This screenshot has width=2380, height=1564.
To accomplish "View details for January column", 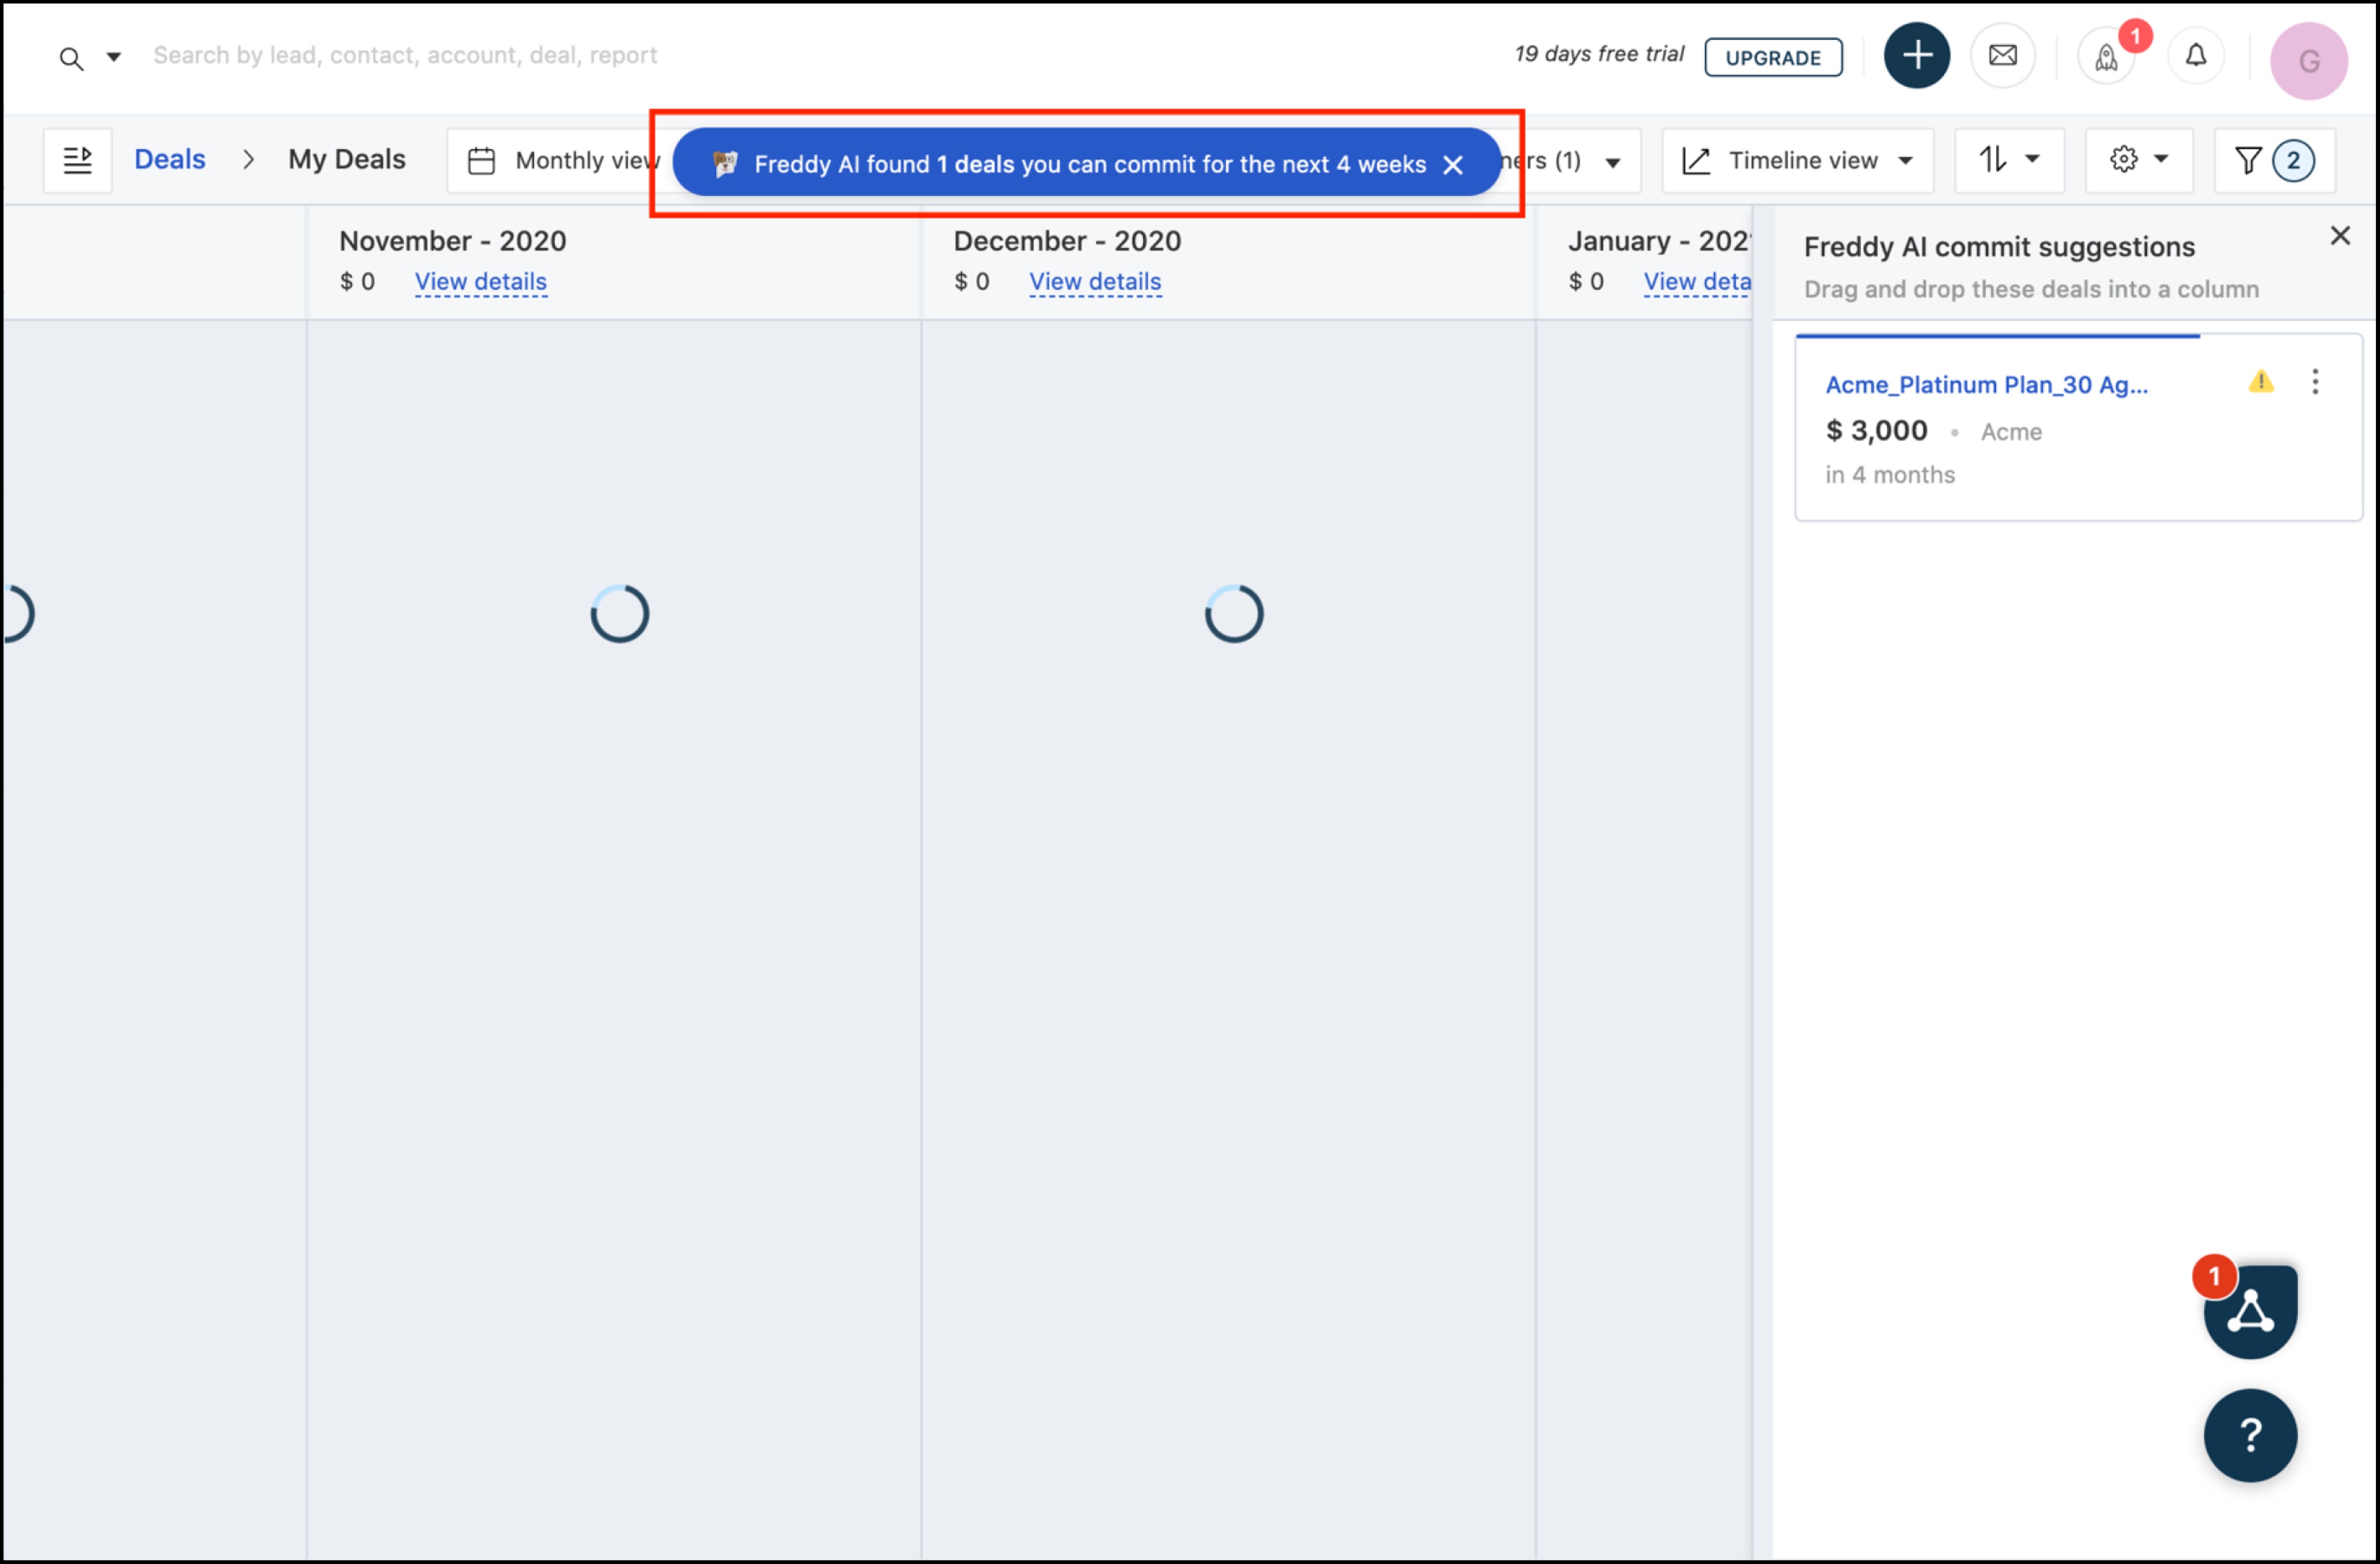I will click(1697, 282).
